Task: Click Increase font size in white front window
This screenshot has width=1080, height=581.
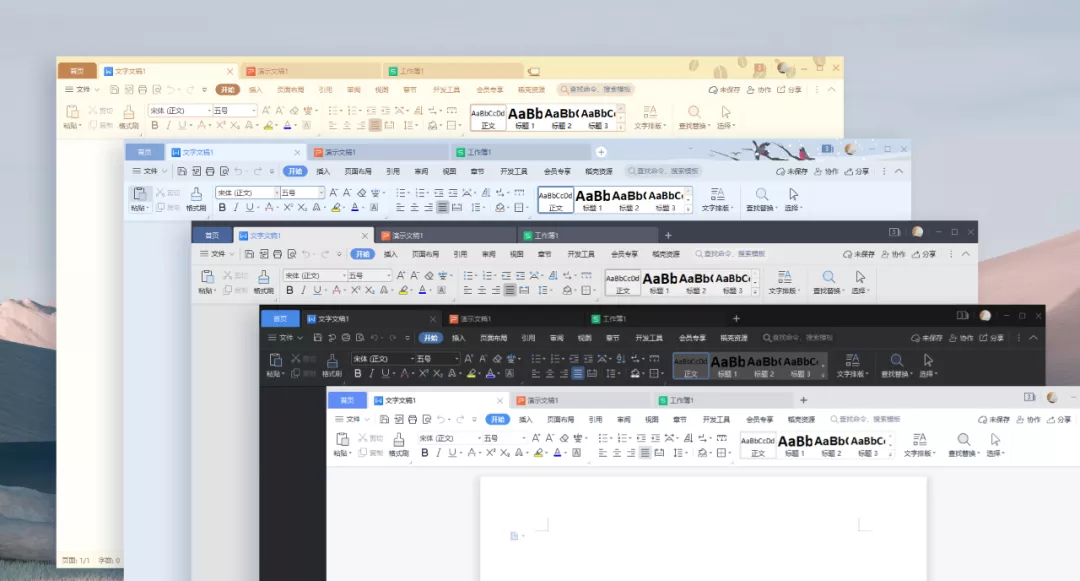Action: (536, 438)
